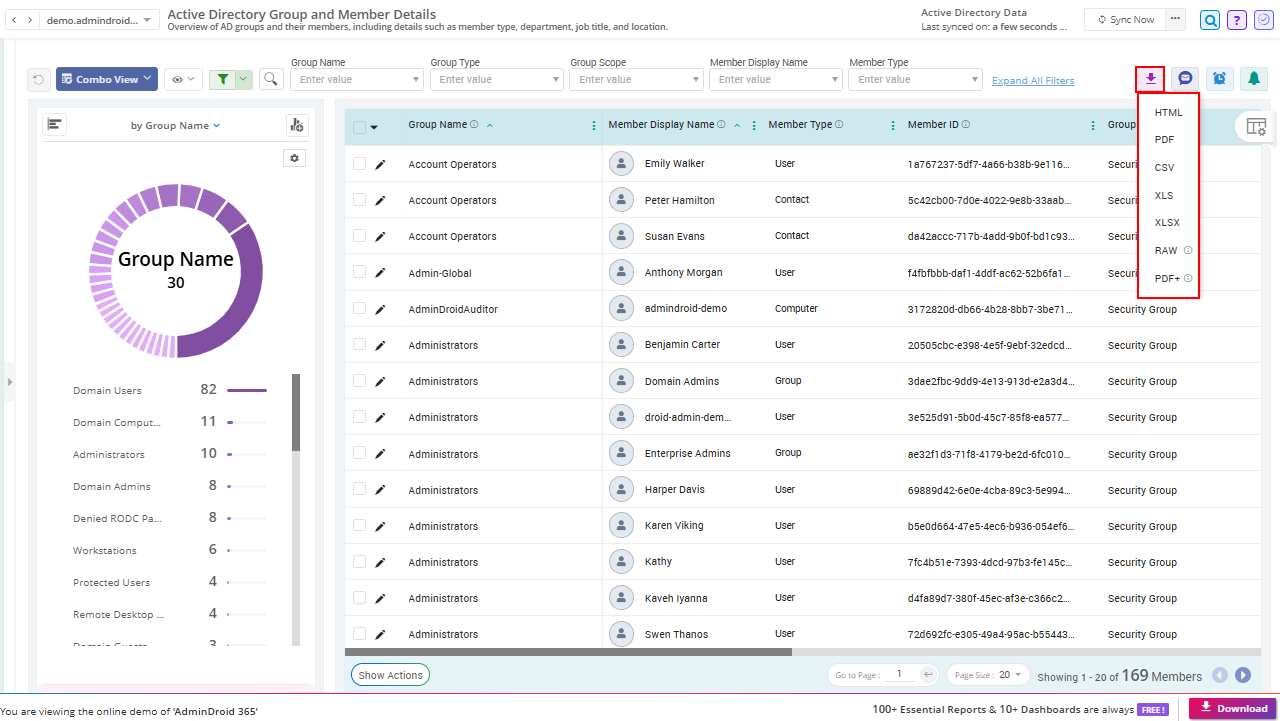The height and width of the screenshot is (721, 1280).
Task: Click the purple help question icon
Action: pyautogui.click(x=1237, y=20)
